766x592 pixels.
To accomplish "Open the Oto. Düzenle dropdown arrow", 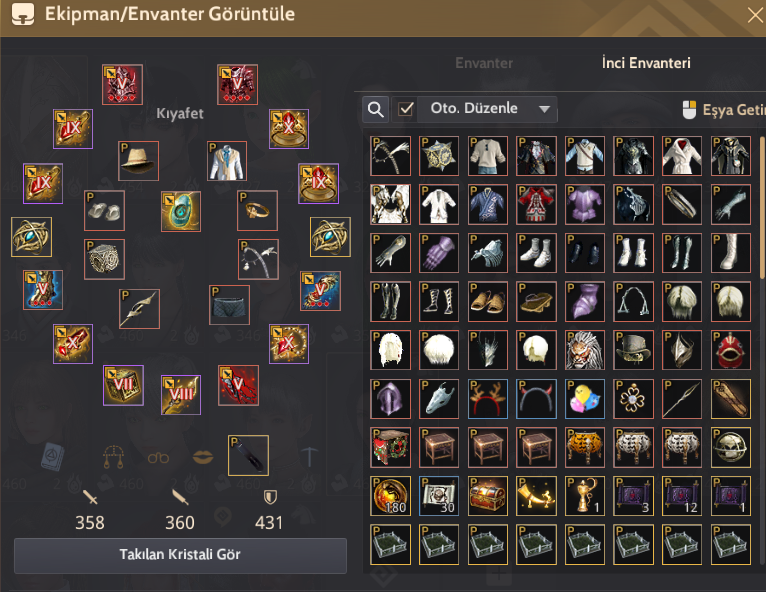I will pos(544,109).
